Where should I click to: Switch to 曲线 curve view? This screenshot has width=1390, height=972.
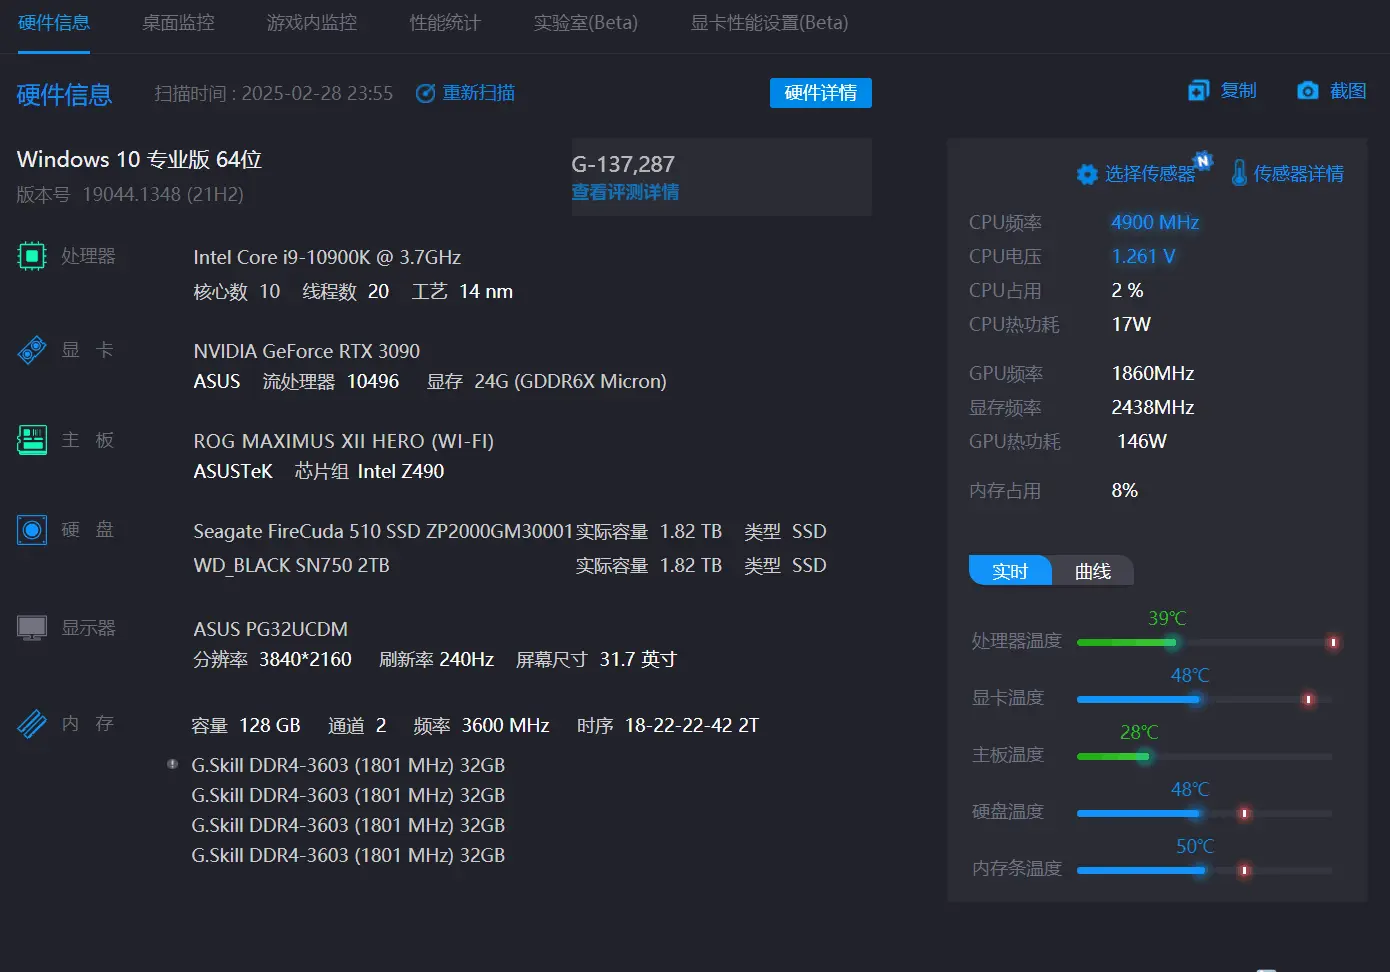point(1093,571)
